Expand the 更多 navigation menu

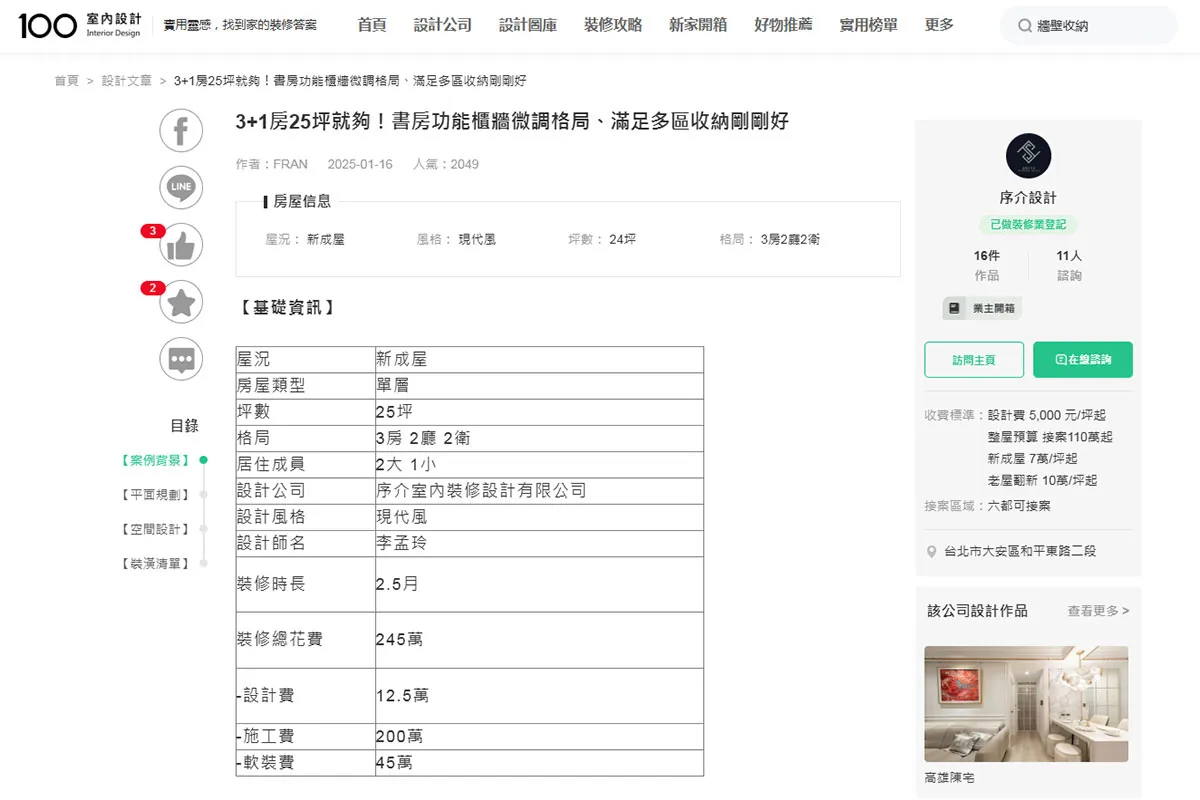(x=939, y=25)
